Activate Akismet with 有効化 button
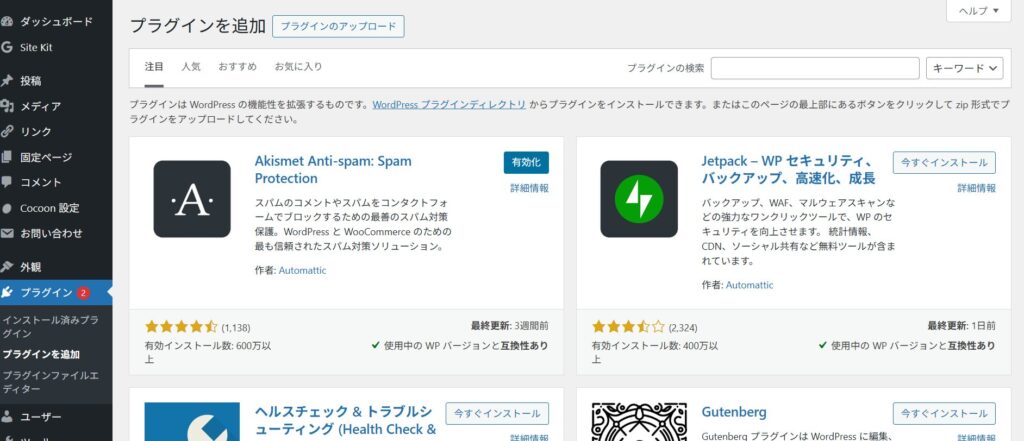This screenshot has width=1024, height=441. tap(526, 163)
